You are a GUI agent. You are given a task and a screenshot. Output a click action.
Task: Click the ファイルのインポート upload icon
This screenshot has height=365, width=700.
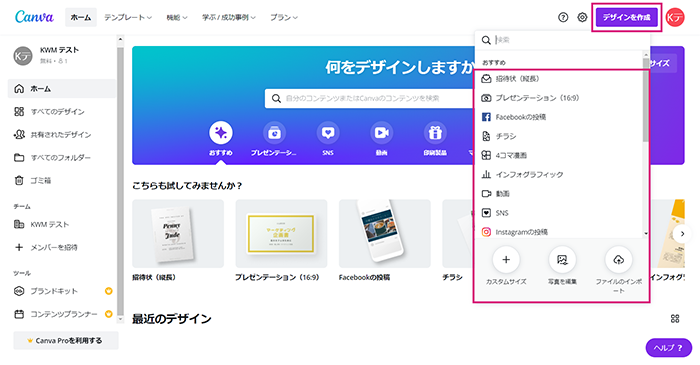[618, 259]
